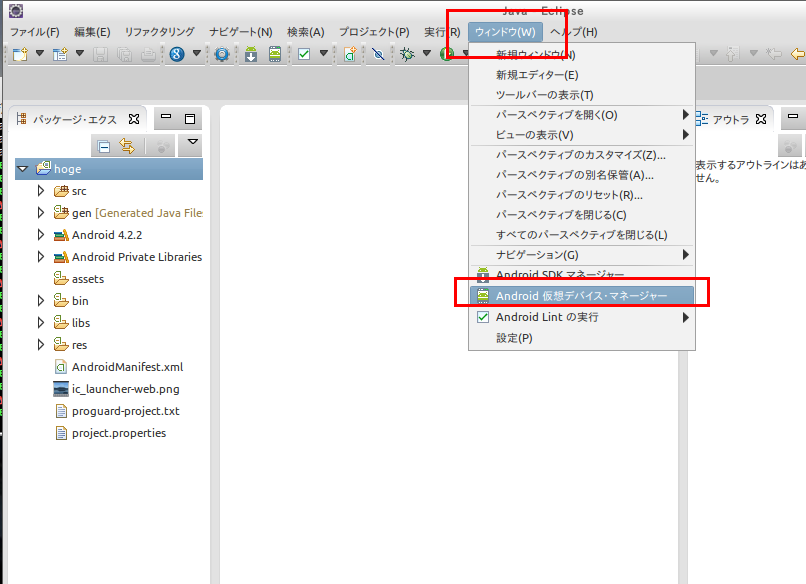806x584 pixels.
Task: Choose すべてのパースペクティブを閉じる(L)
Action: (582, 235)
